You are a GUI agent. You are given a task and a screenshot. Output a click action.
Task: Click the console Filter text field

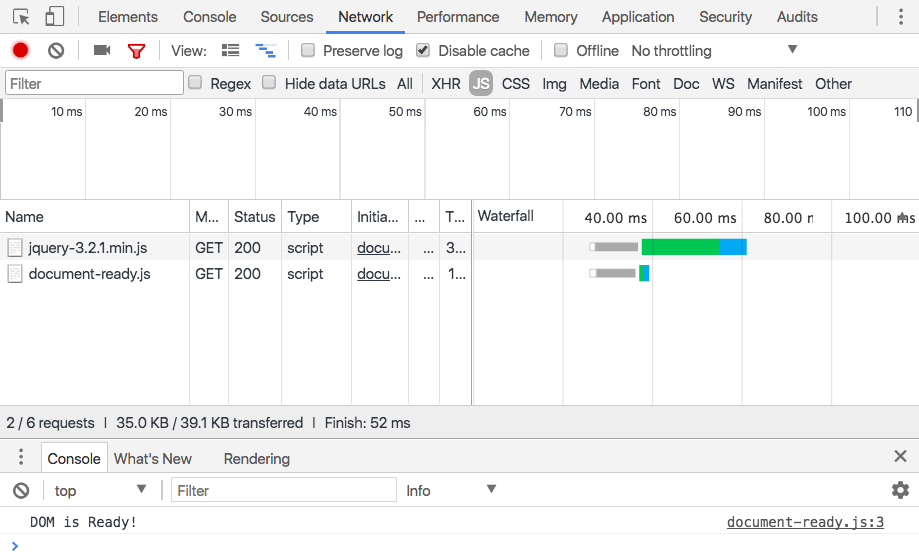click(284, 490)
